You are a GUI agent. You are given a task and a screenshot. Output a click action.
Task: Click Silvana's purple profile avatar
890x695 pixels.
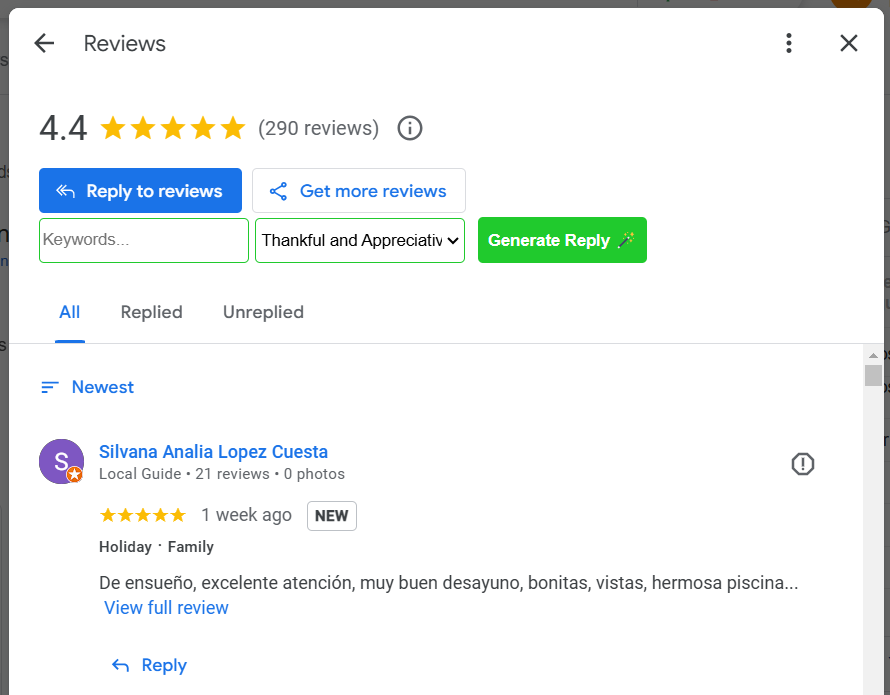point(61,461)
